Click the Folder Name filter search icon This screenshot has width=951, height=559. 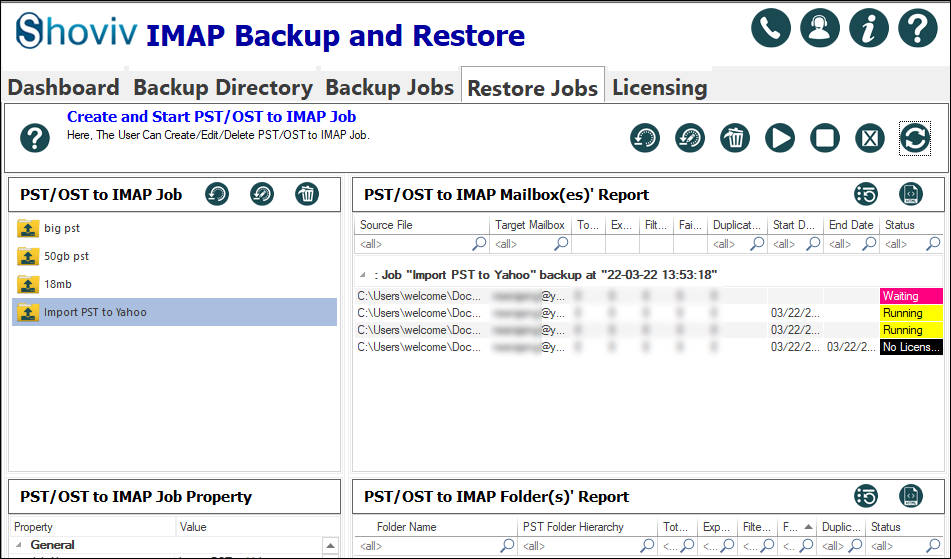coord(507,546)
